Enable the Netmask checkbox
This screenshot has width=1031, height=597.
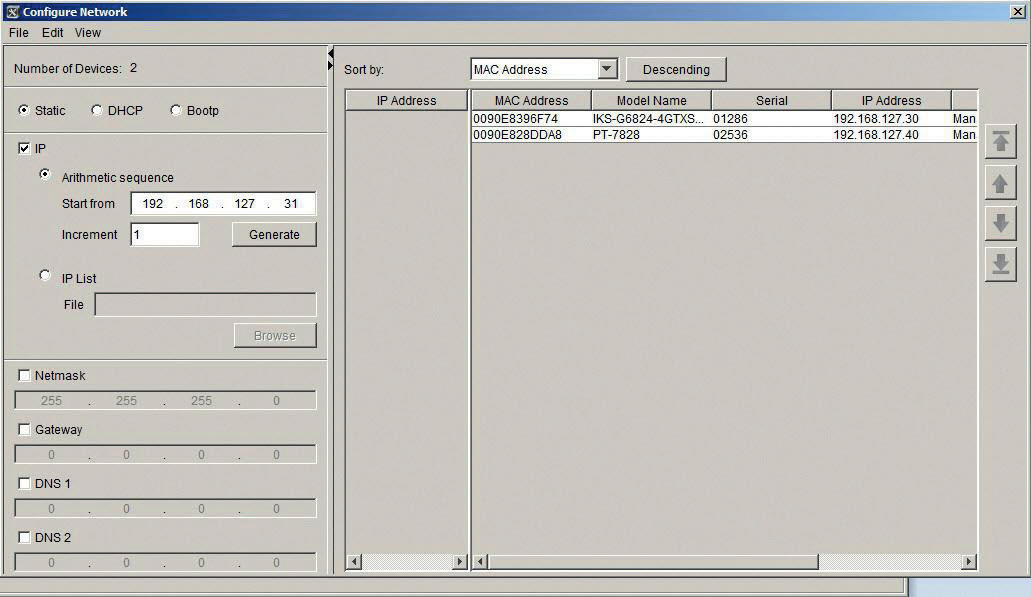tap(24, 375)
